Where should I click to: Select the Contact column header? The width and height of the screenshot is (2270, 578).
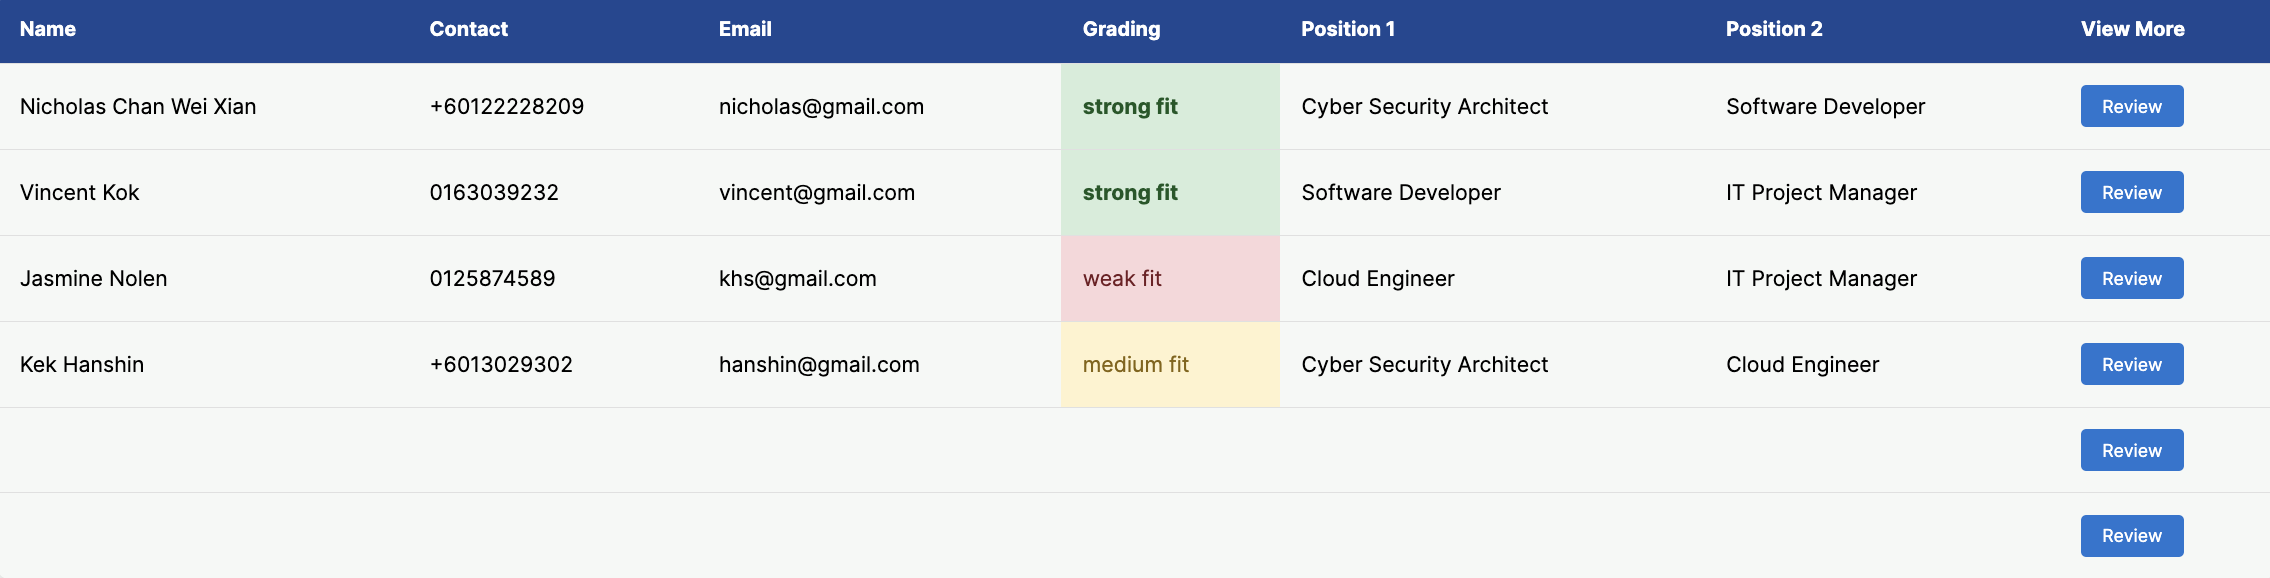469,29
